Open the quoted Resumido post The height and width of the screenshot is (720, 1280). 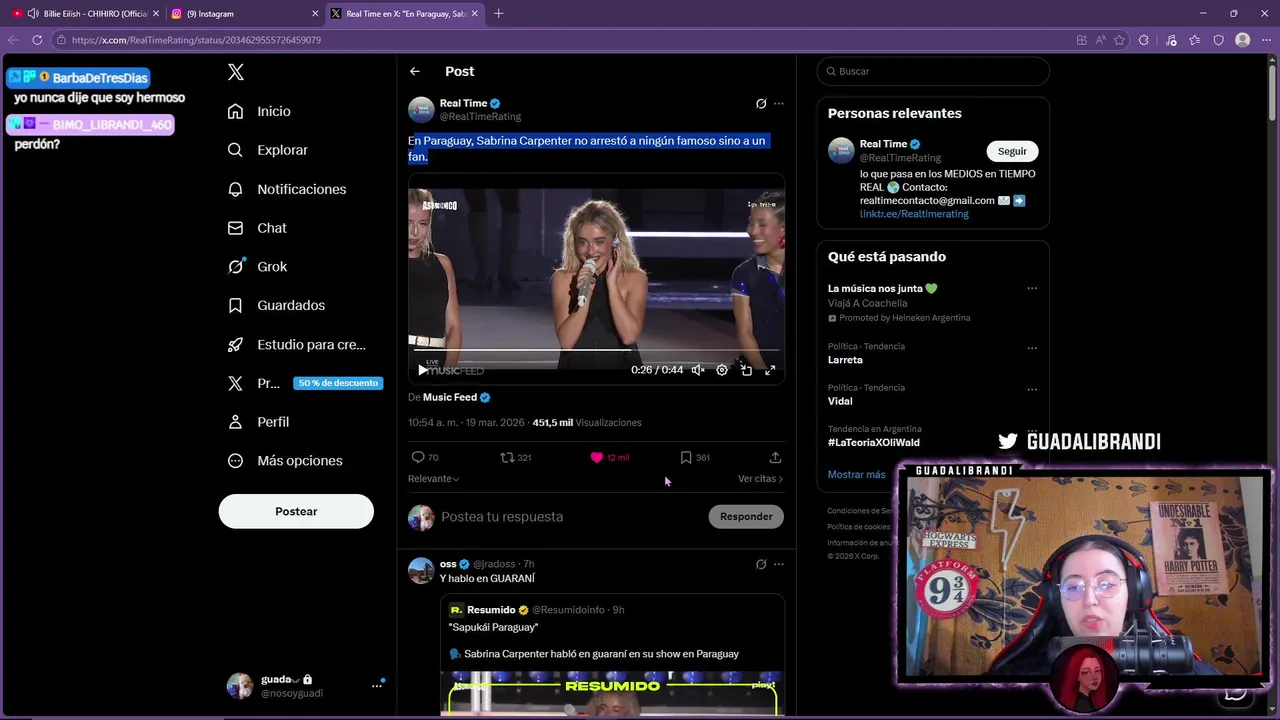tap(611, 657)
